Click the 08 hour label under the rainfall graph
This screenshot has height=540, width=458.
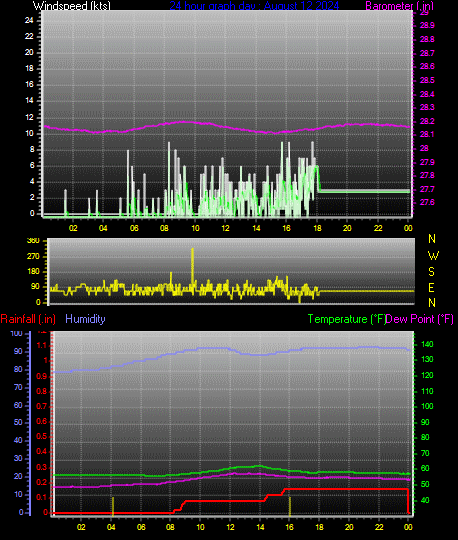pyautogui.click(x=170, y=527)
